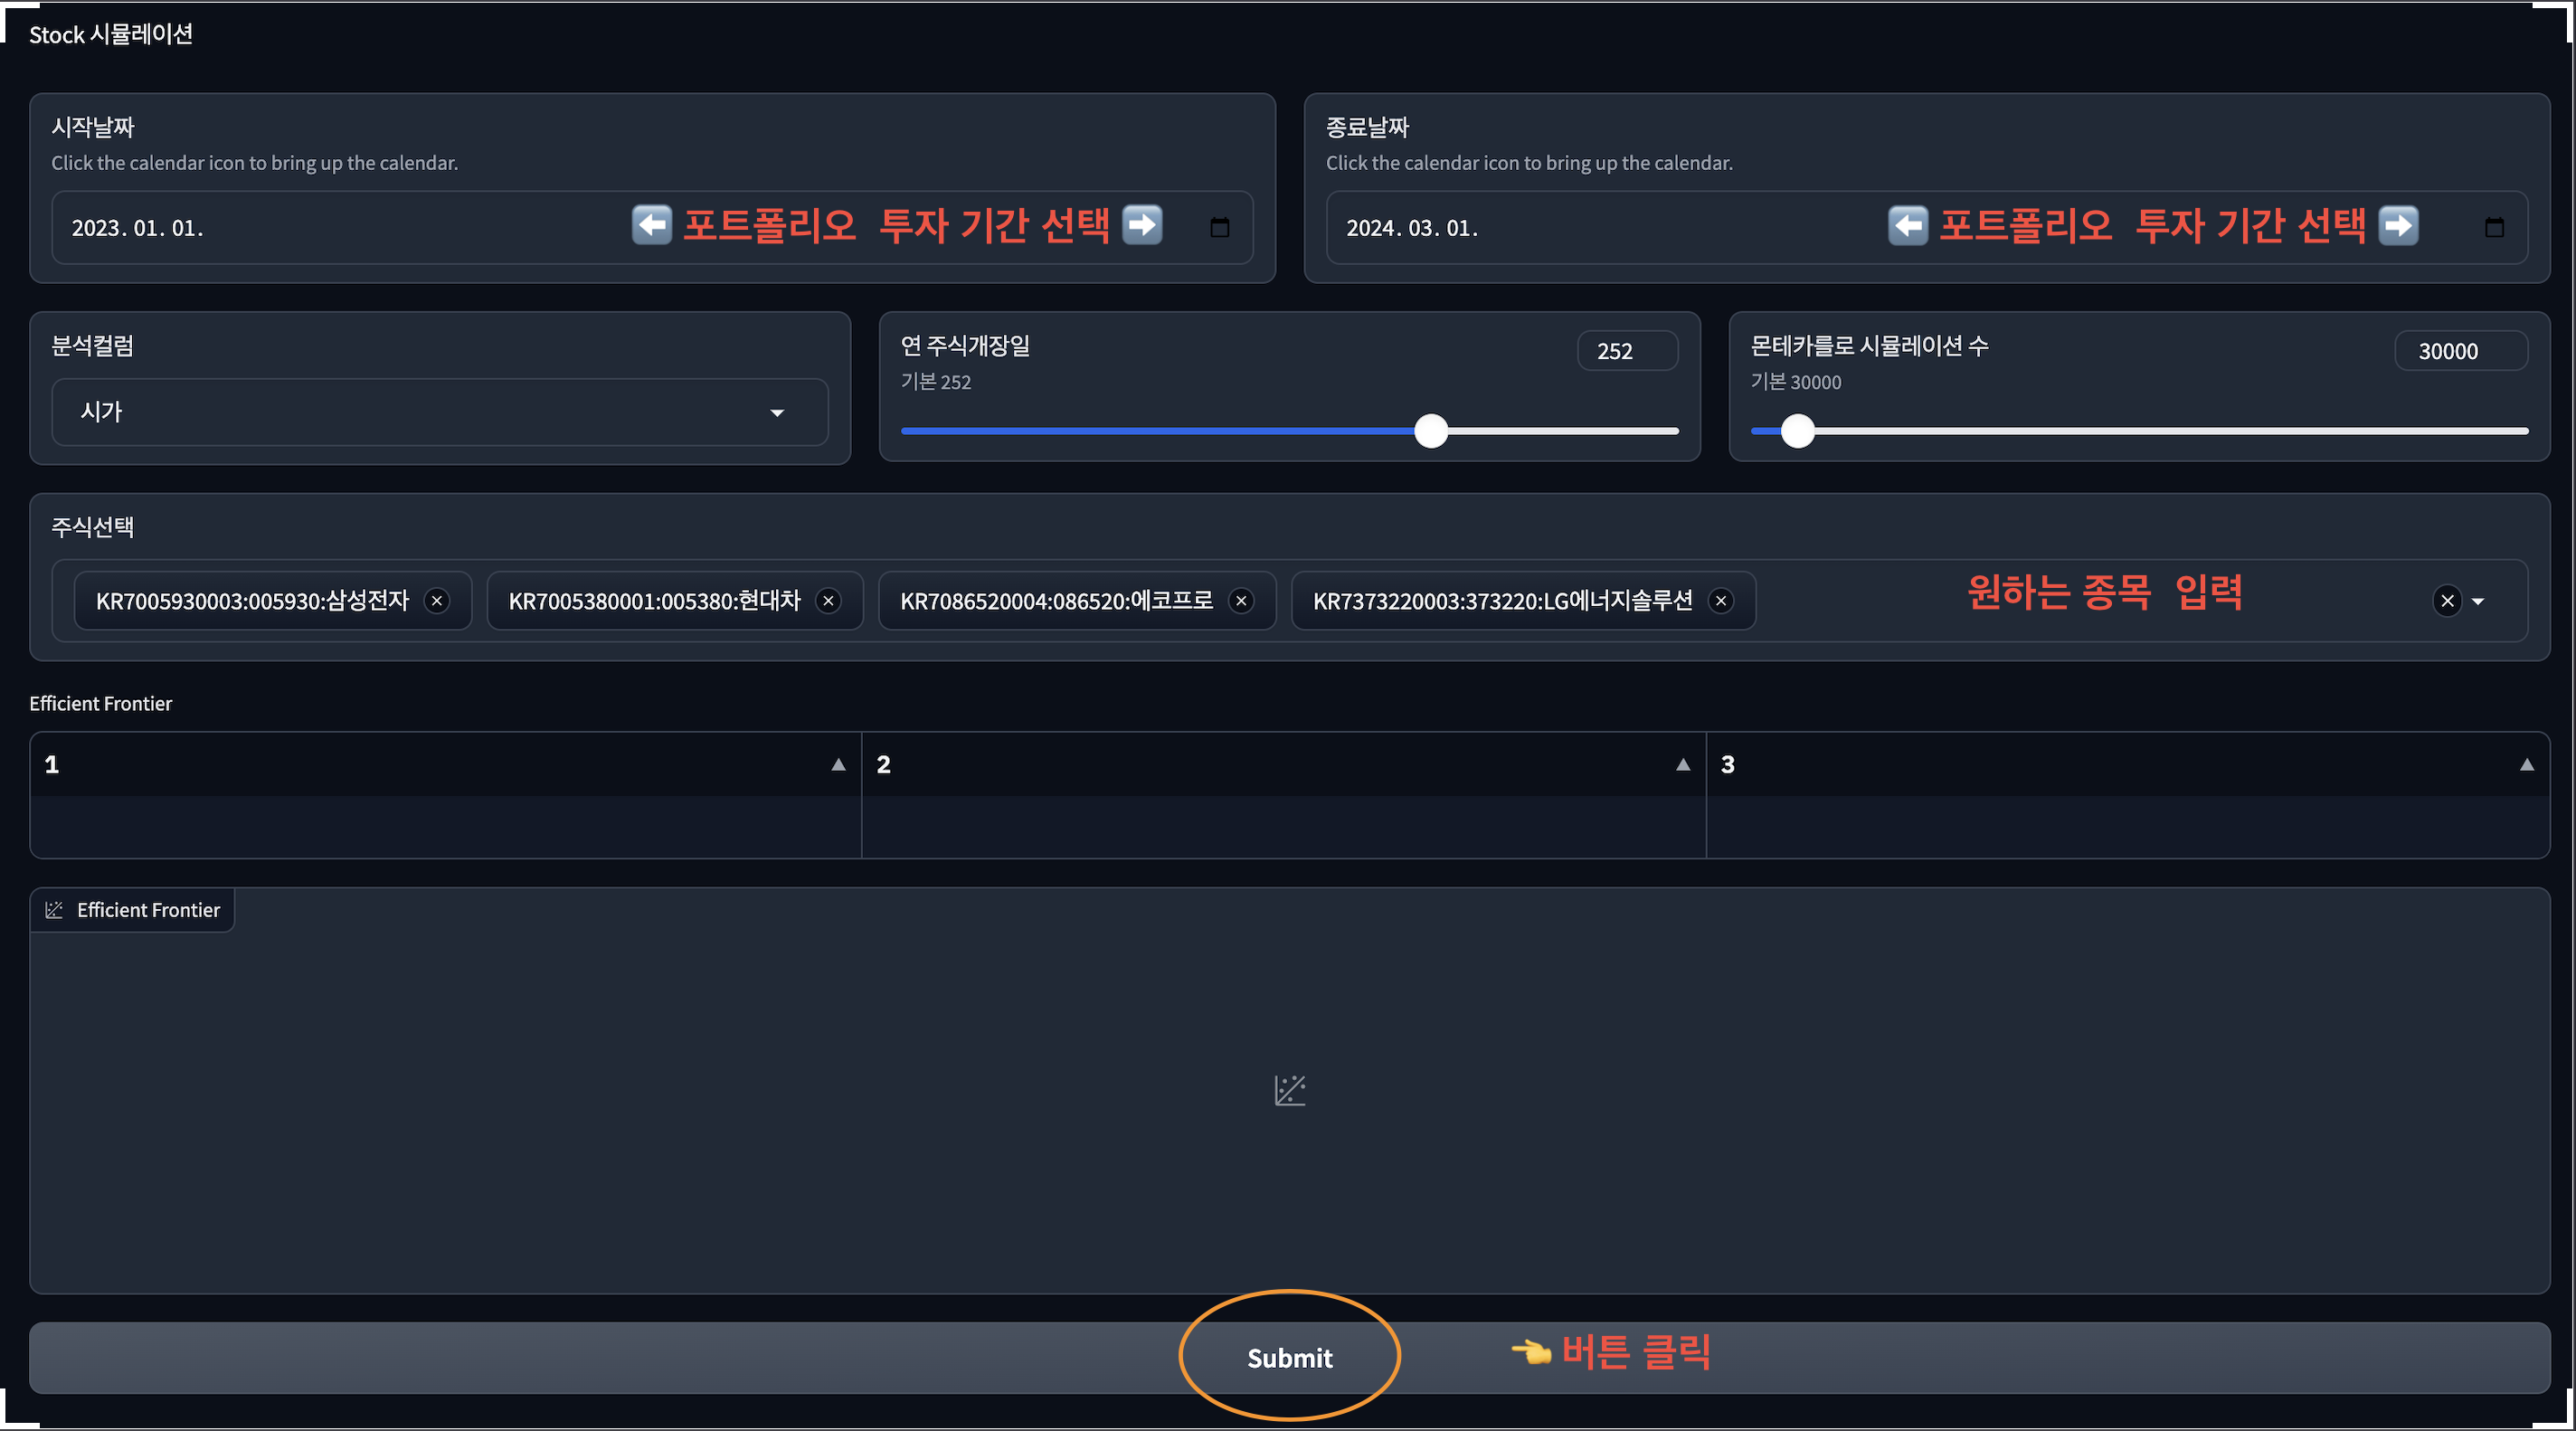
Task: Click the Efficient Frontier plot label icon
Action: point(55,910)
